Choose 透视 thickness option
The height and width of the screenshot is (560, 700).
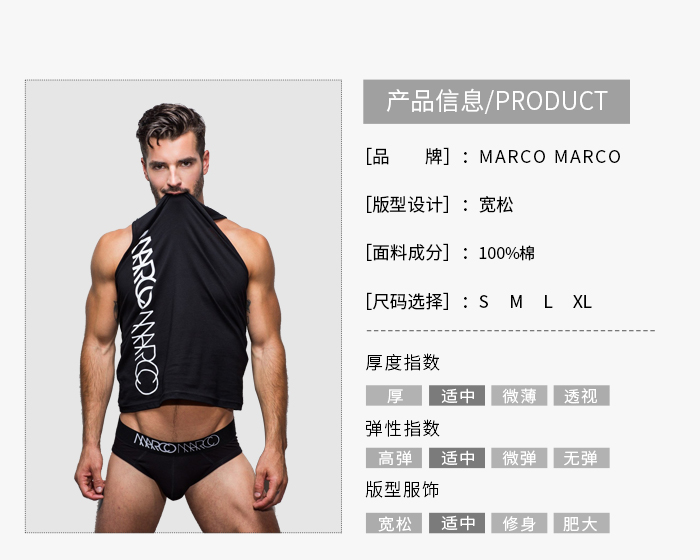pyautogui.click(x=581, y=396)
